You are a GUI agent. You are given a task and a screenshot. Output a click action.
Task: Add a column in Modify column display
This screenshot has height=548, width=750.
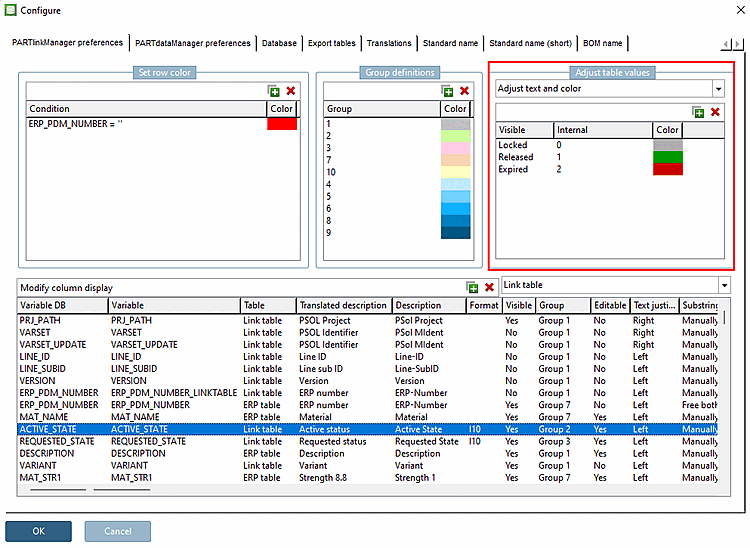coord(472,287)
